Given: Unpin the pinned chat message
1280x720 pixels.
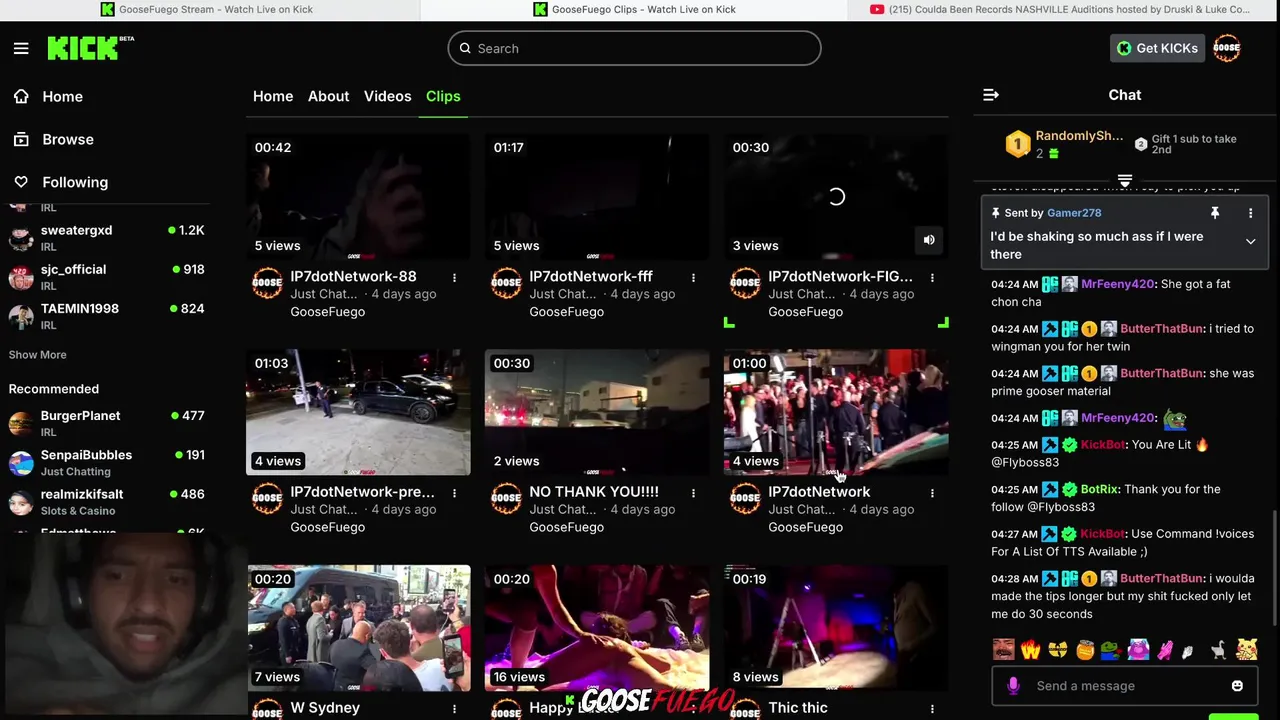Looking at the screenshot, I should [1215, 213].
